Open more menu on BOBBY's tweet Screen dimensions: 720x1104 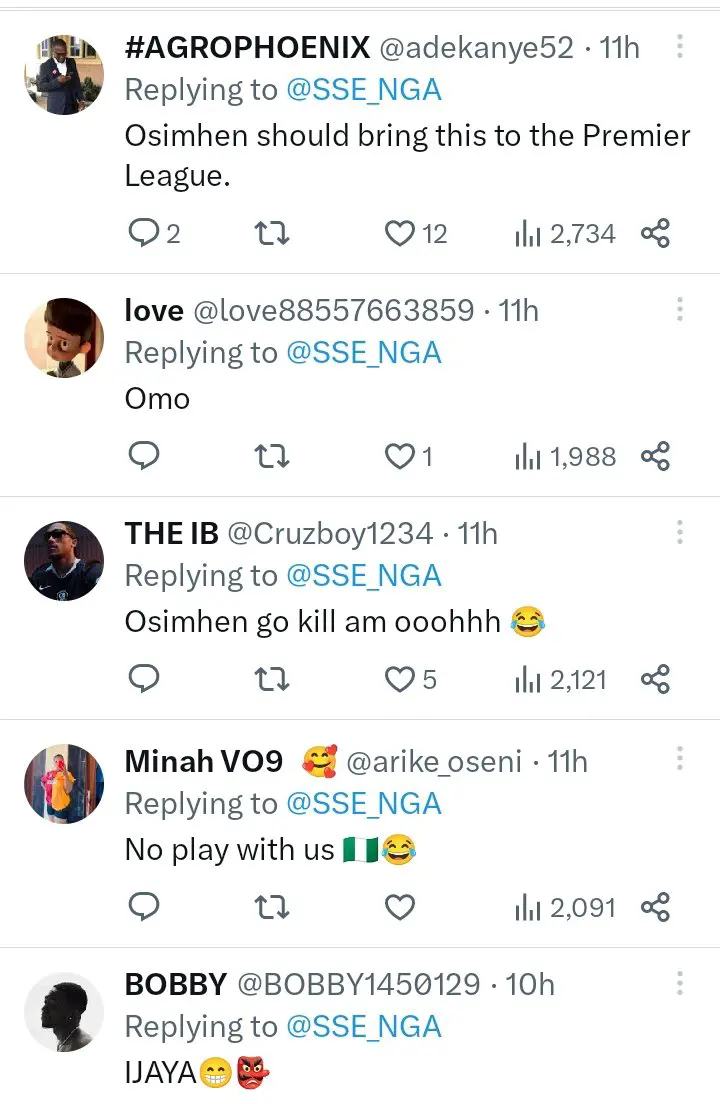coord(679,983)
